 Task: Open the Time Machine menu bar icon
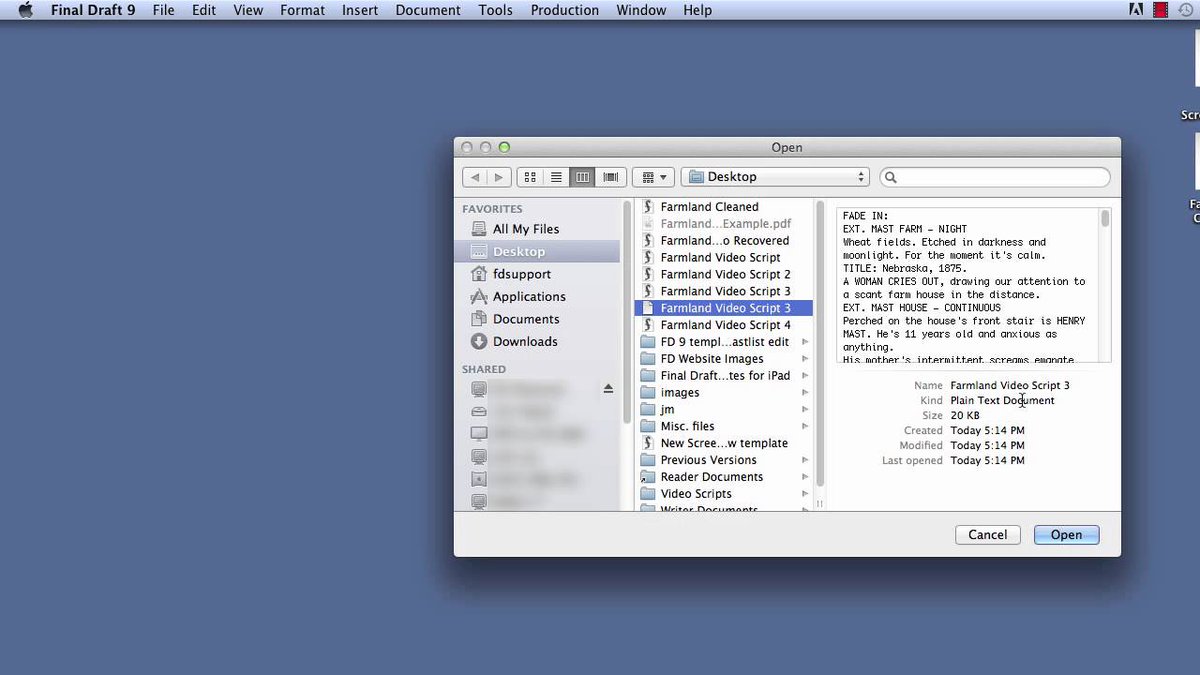coord(1186,10)
